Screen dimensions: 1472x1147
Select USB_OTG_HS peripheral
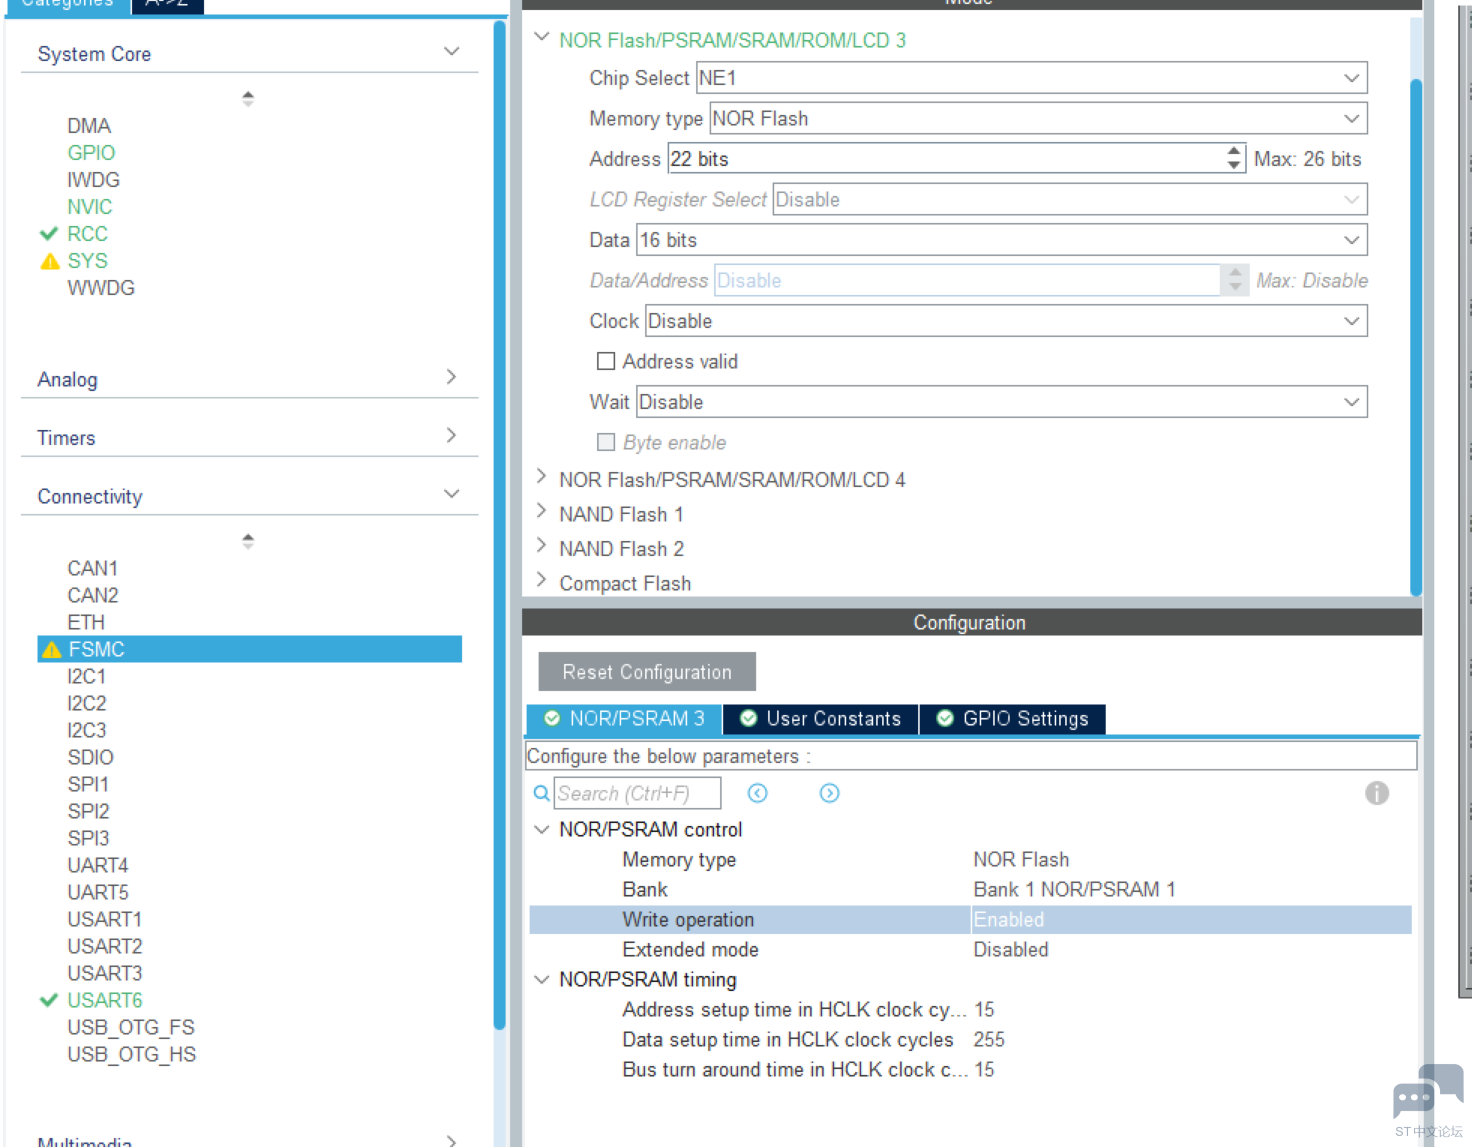(132, 1055)
